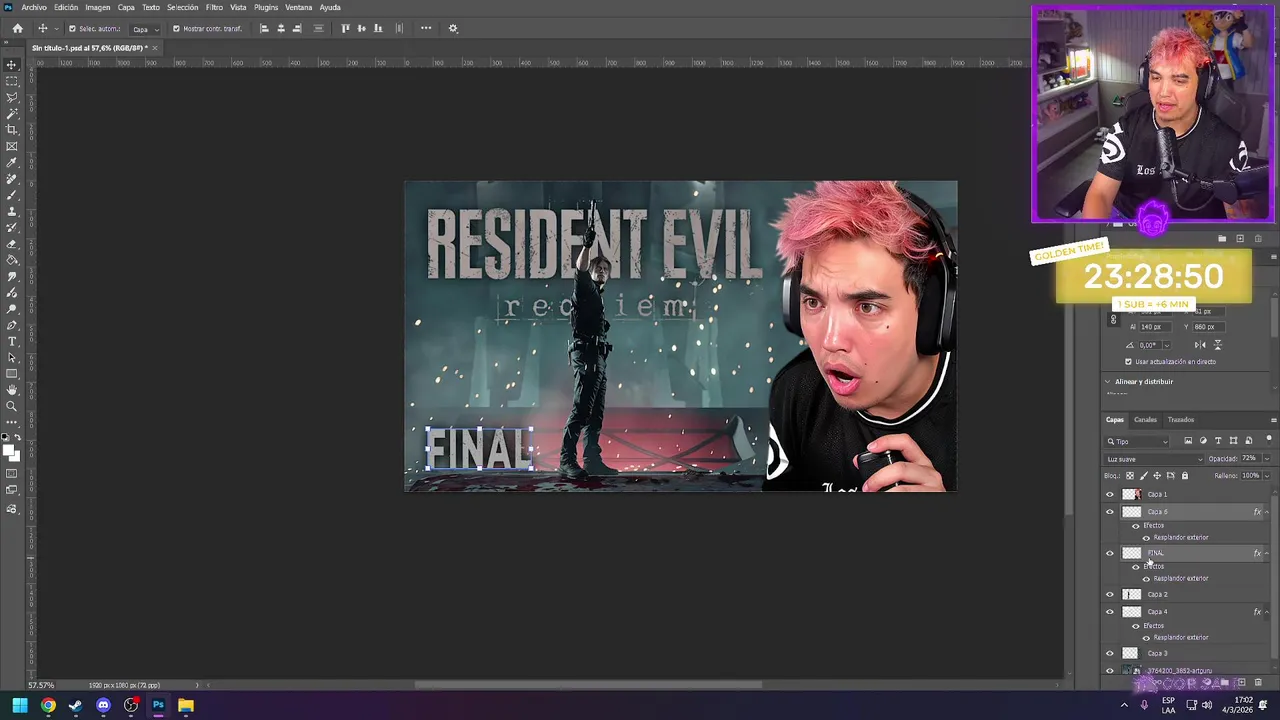Filter layers by type (T) icon
The width and height of the screenshot is (1280, 720).
pyautogui.click(x=1218, y=441)
